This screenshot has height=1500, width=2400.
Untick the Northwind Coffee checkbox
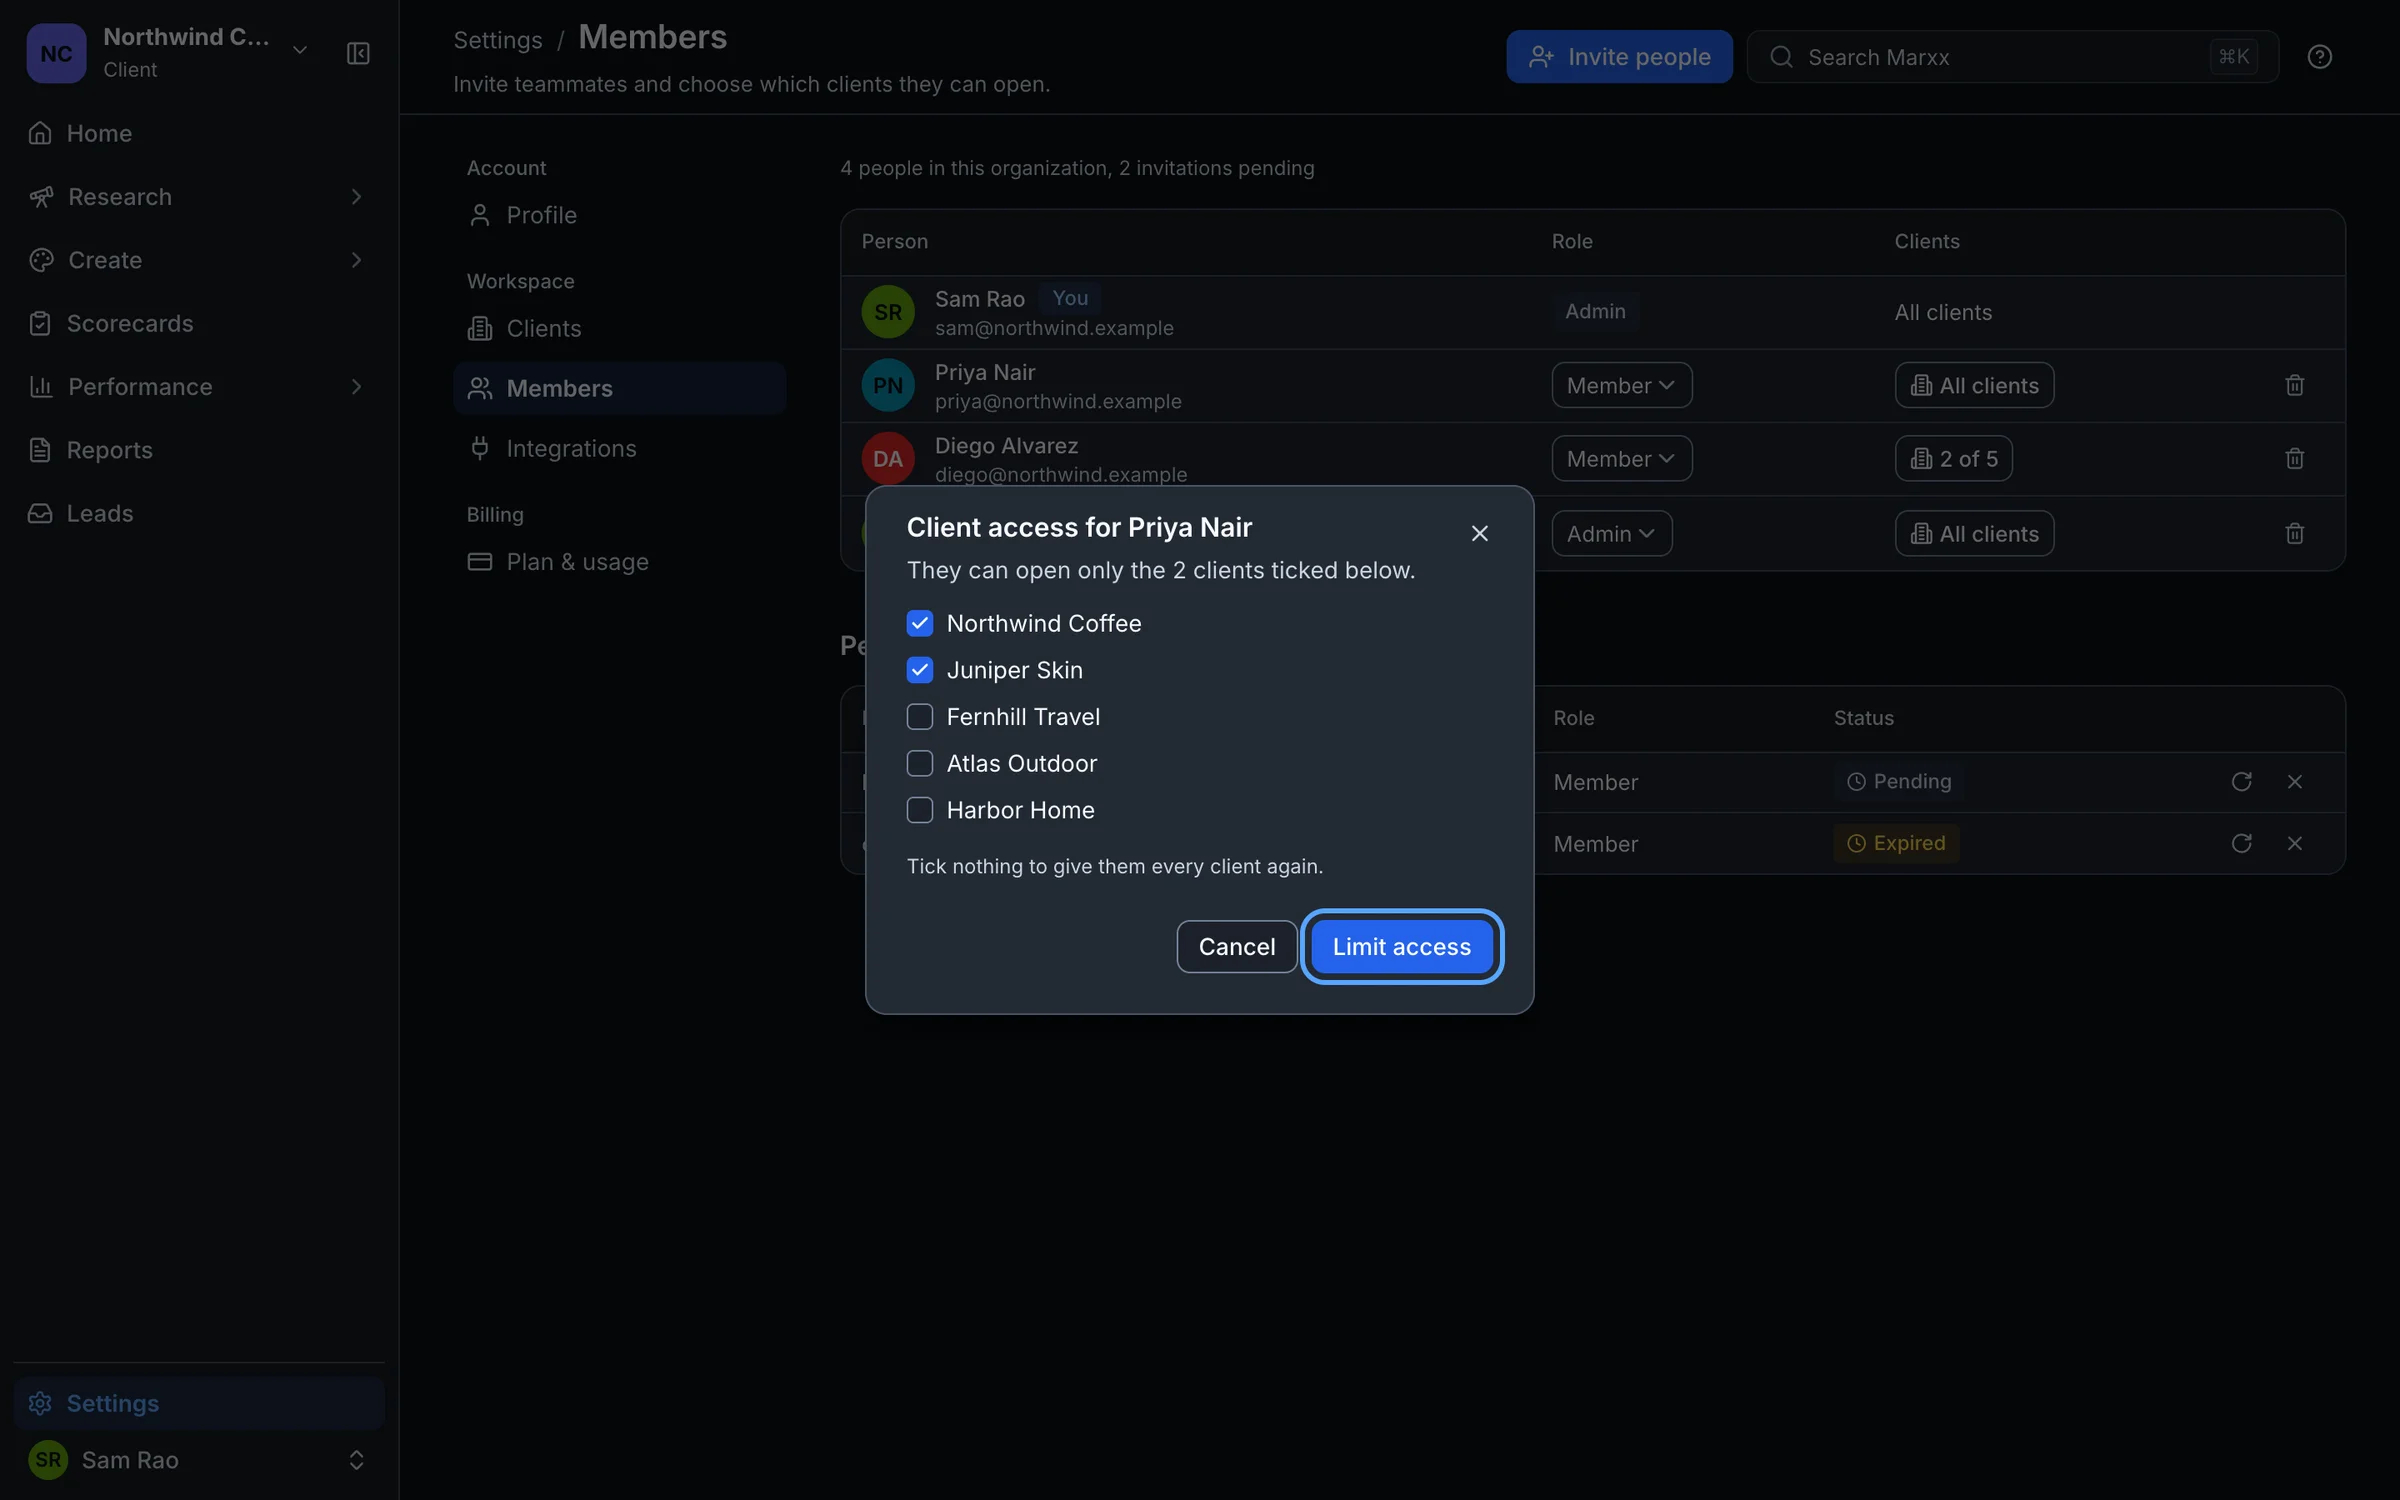click(919, 623)
